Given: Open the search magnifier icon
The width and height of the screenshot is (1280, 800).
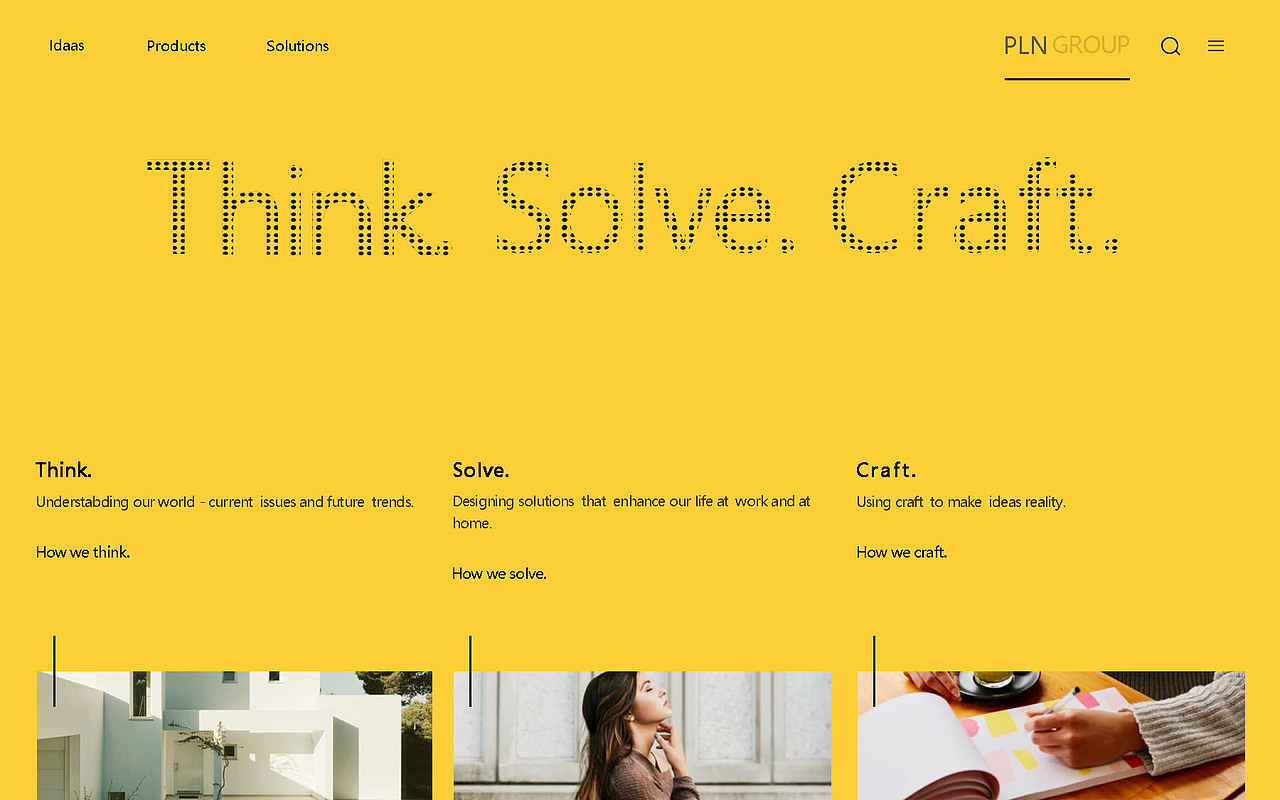Looking at the screenshot, I should 1170,46.
